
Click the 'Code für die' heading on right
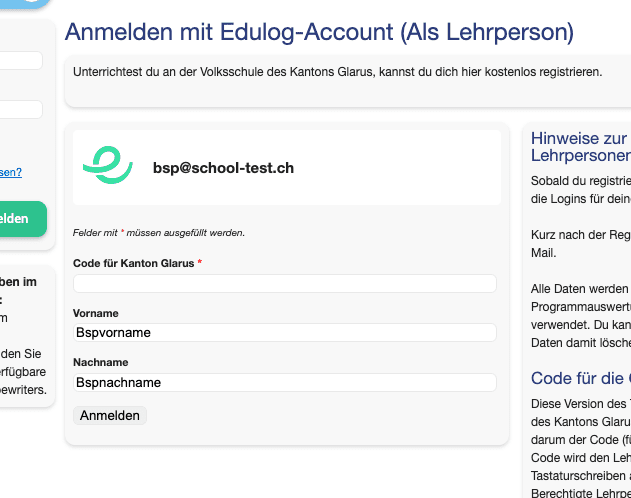(581, 378)
